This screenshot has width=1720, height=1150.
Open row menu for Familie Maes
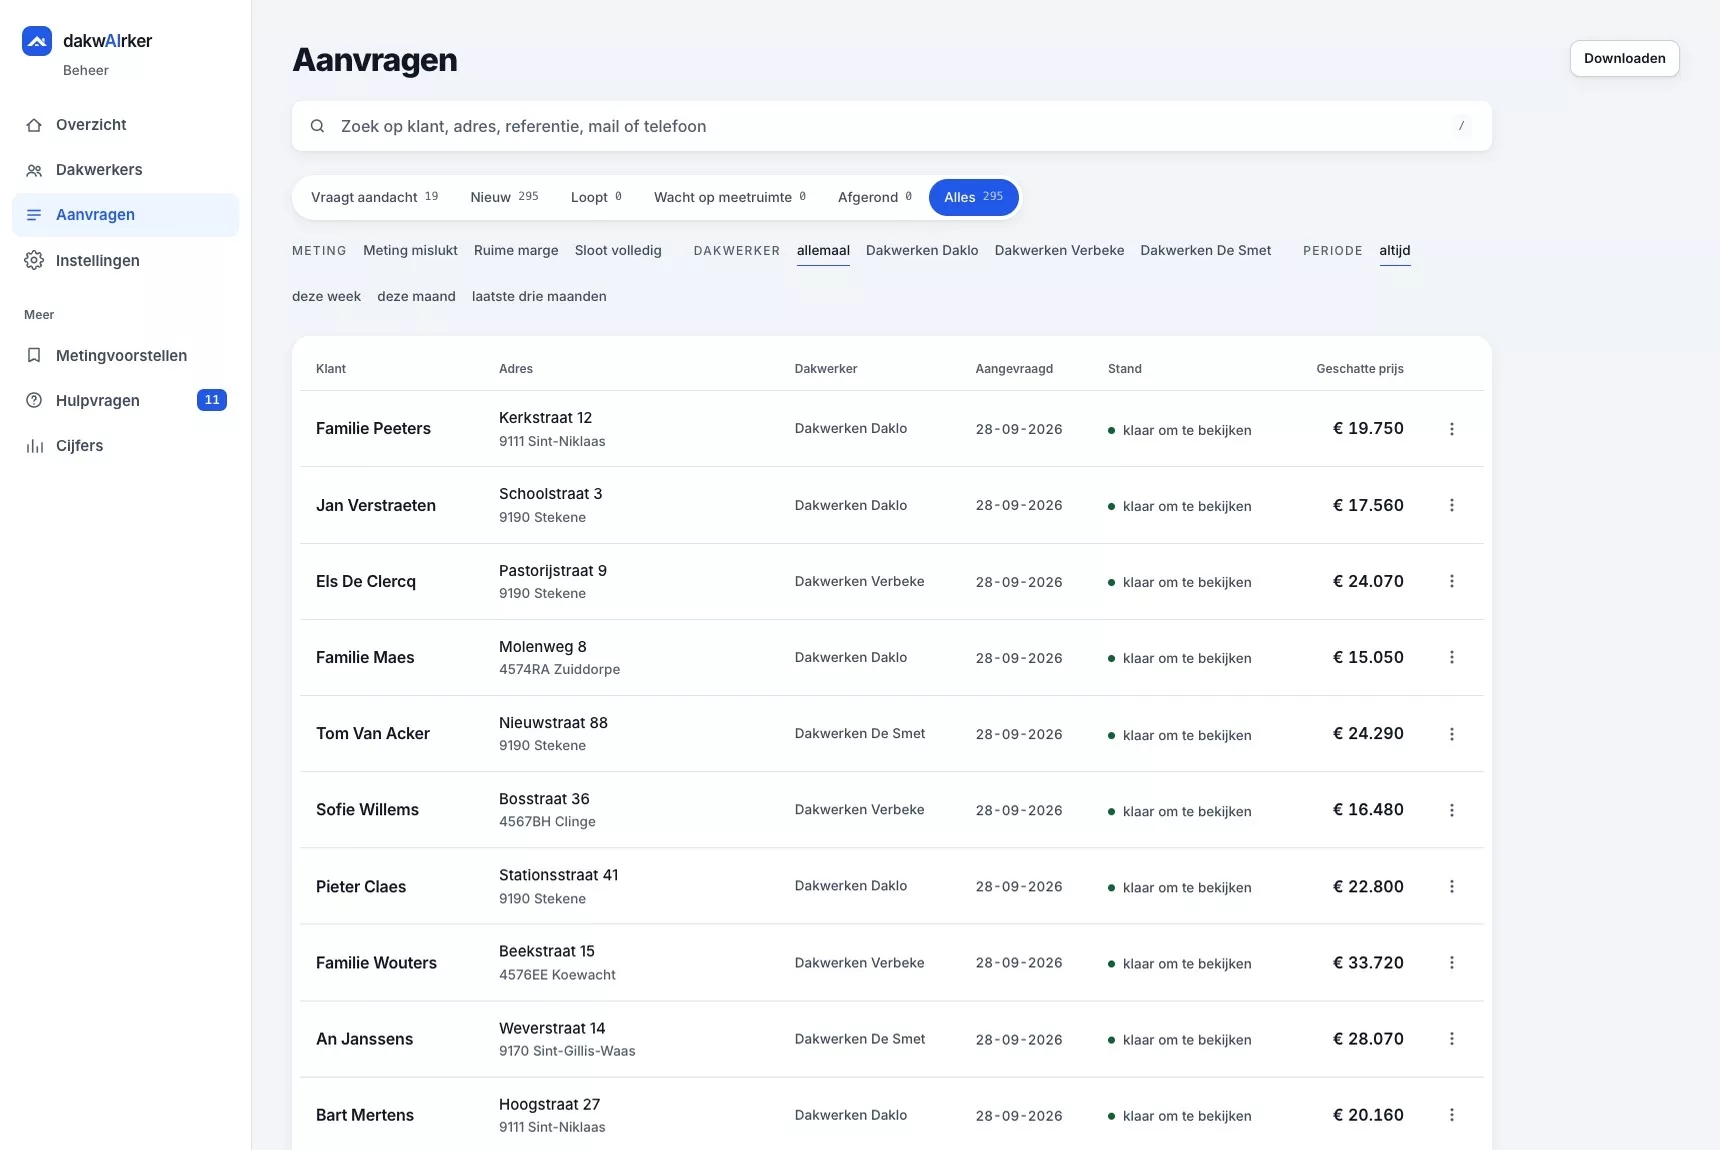point(1452,657)
